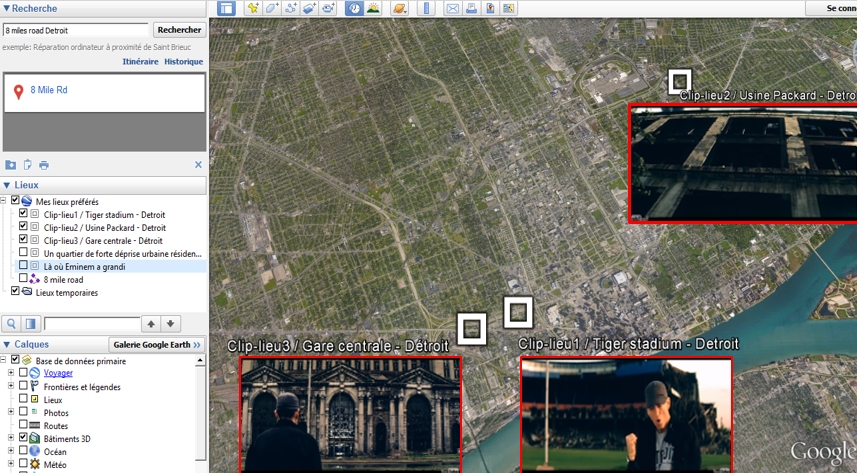Screen dimensions: 857x473
Task: Toggle Lieux temporaires checkbox
Action: 15,291
